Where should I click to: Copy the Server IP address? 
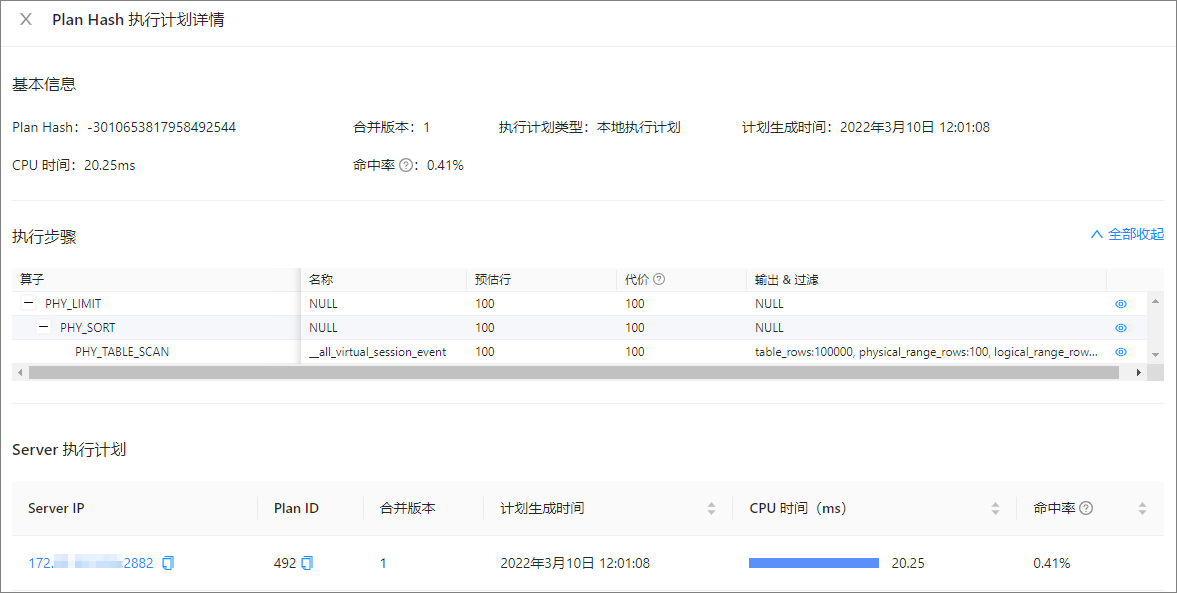pyautogui.click(x=168, y=563)
